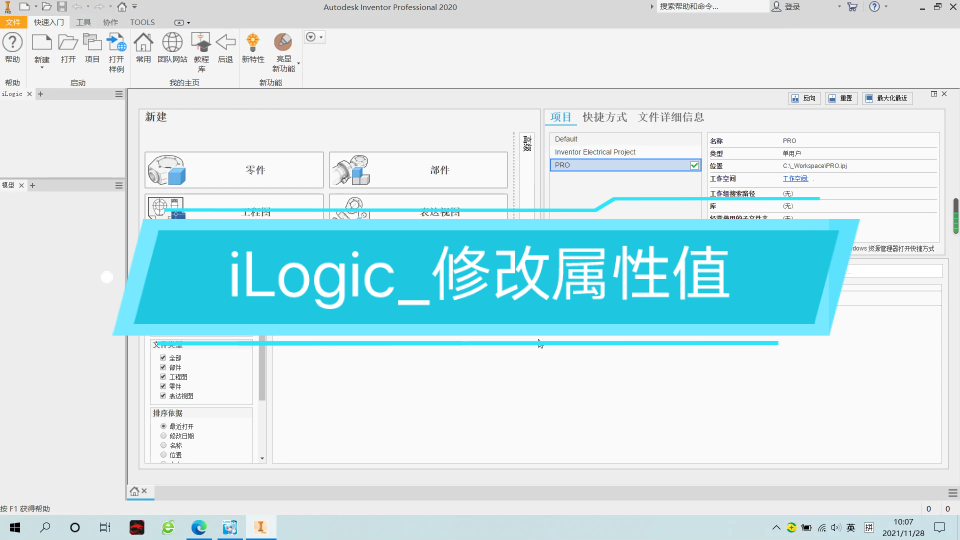Select the 名称 (Name) sort radio button

[163, 445]
